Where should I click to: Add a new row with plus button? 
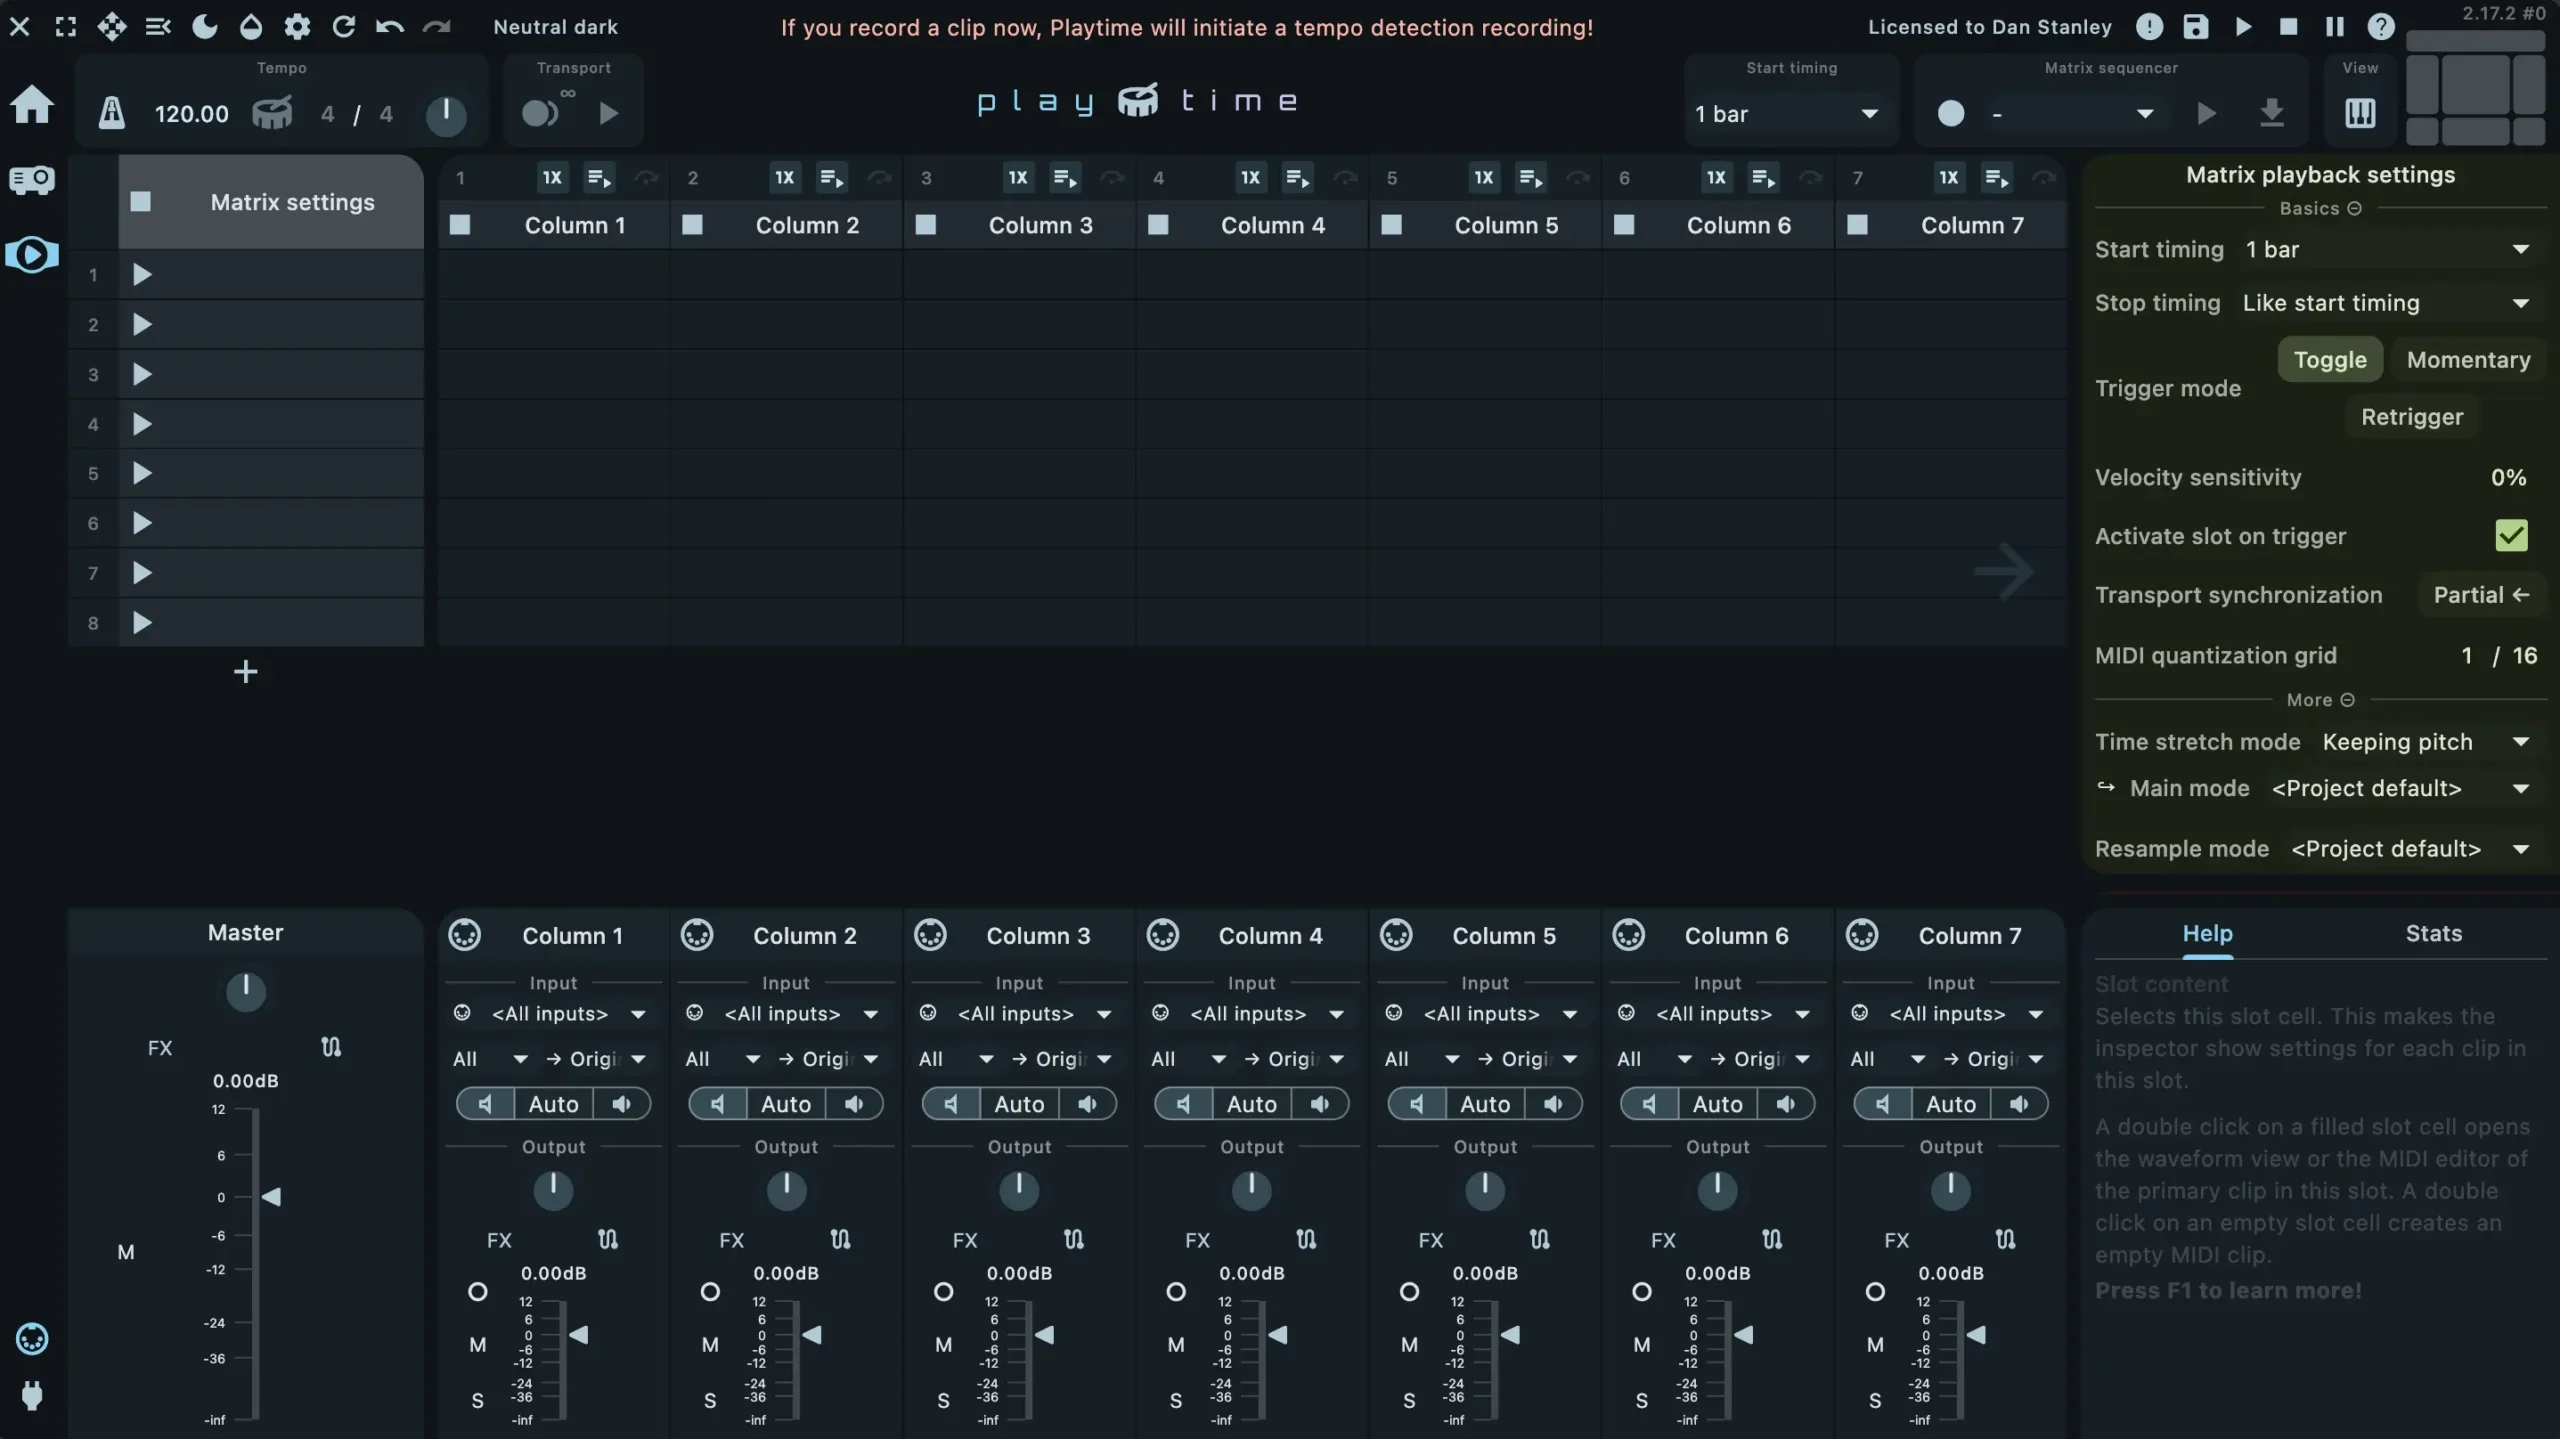coord(245,672)
